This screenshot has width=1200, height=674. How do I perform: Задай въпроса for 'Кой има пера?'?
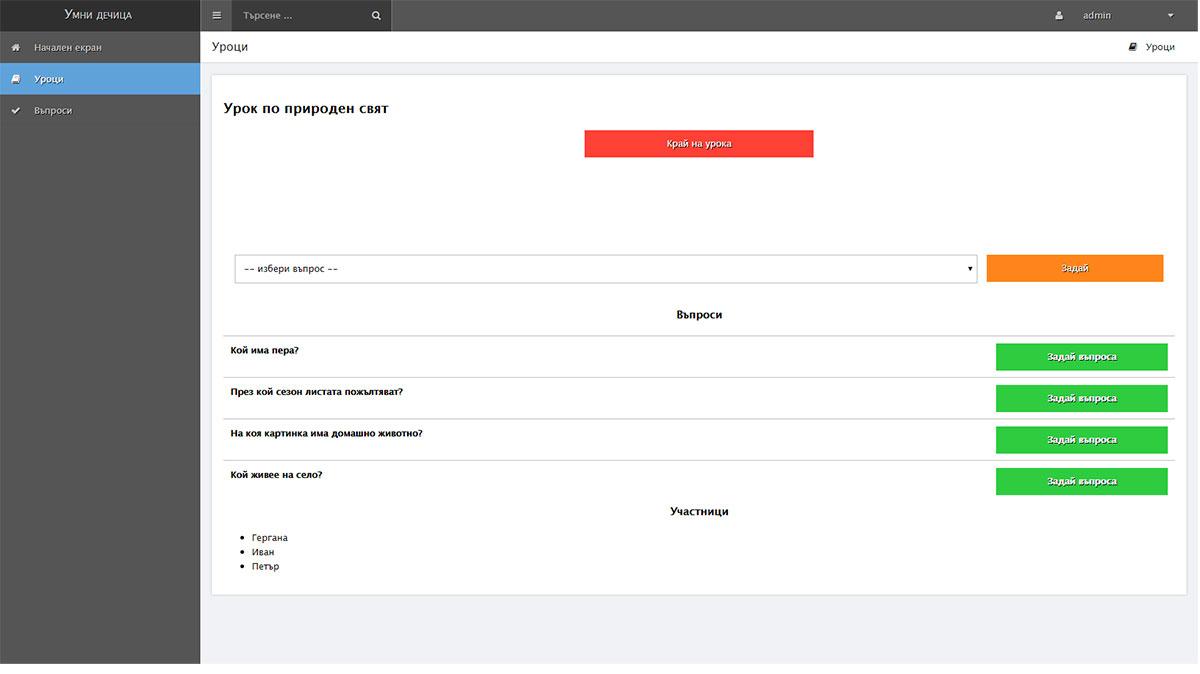[1082, 357]
